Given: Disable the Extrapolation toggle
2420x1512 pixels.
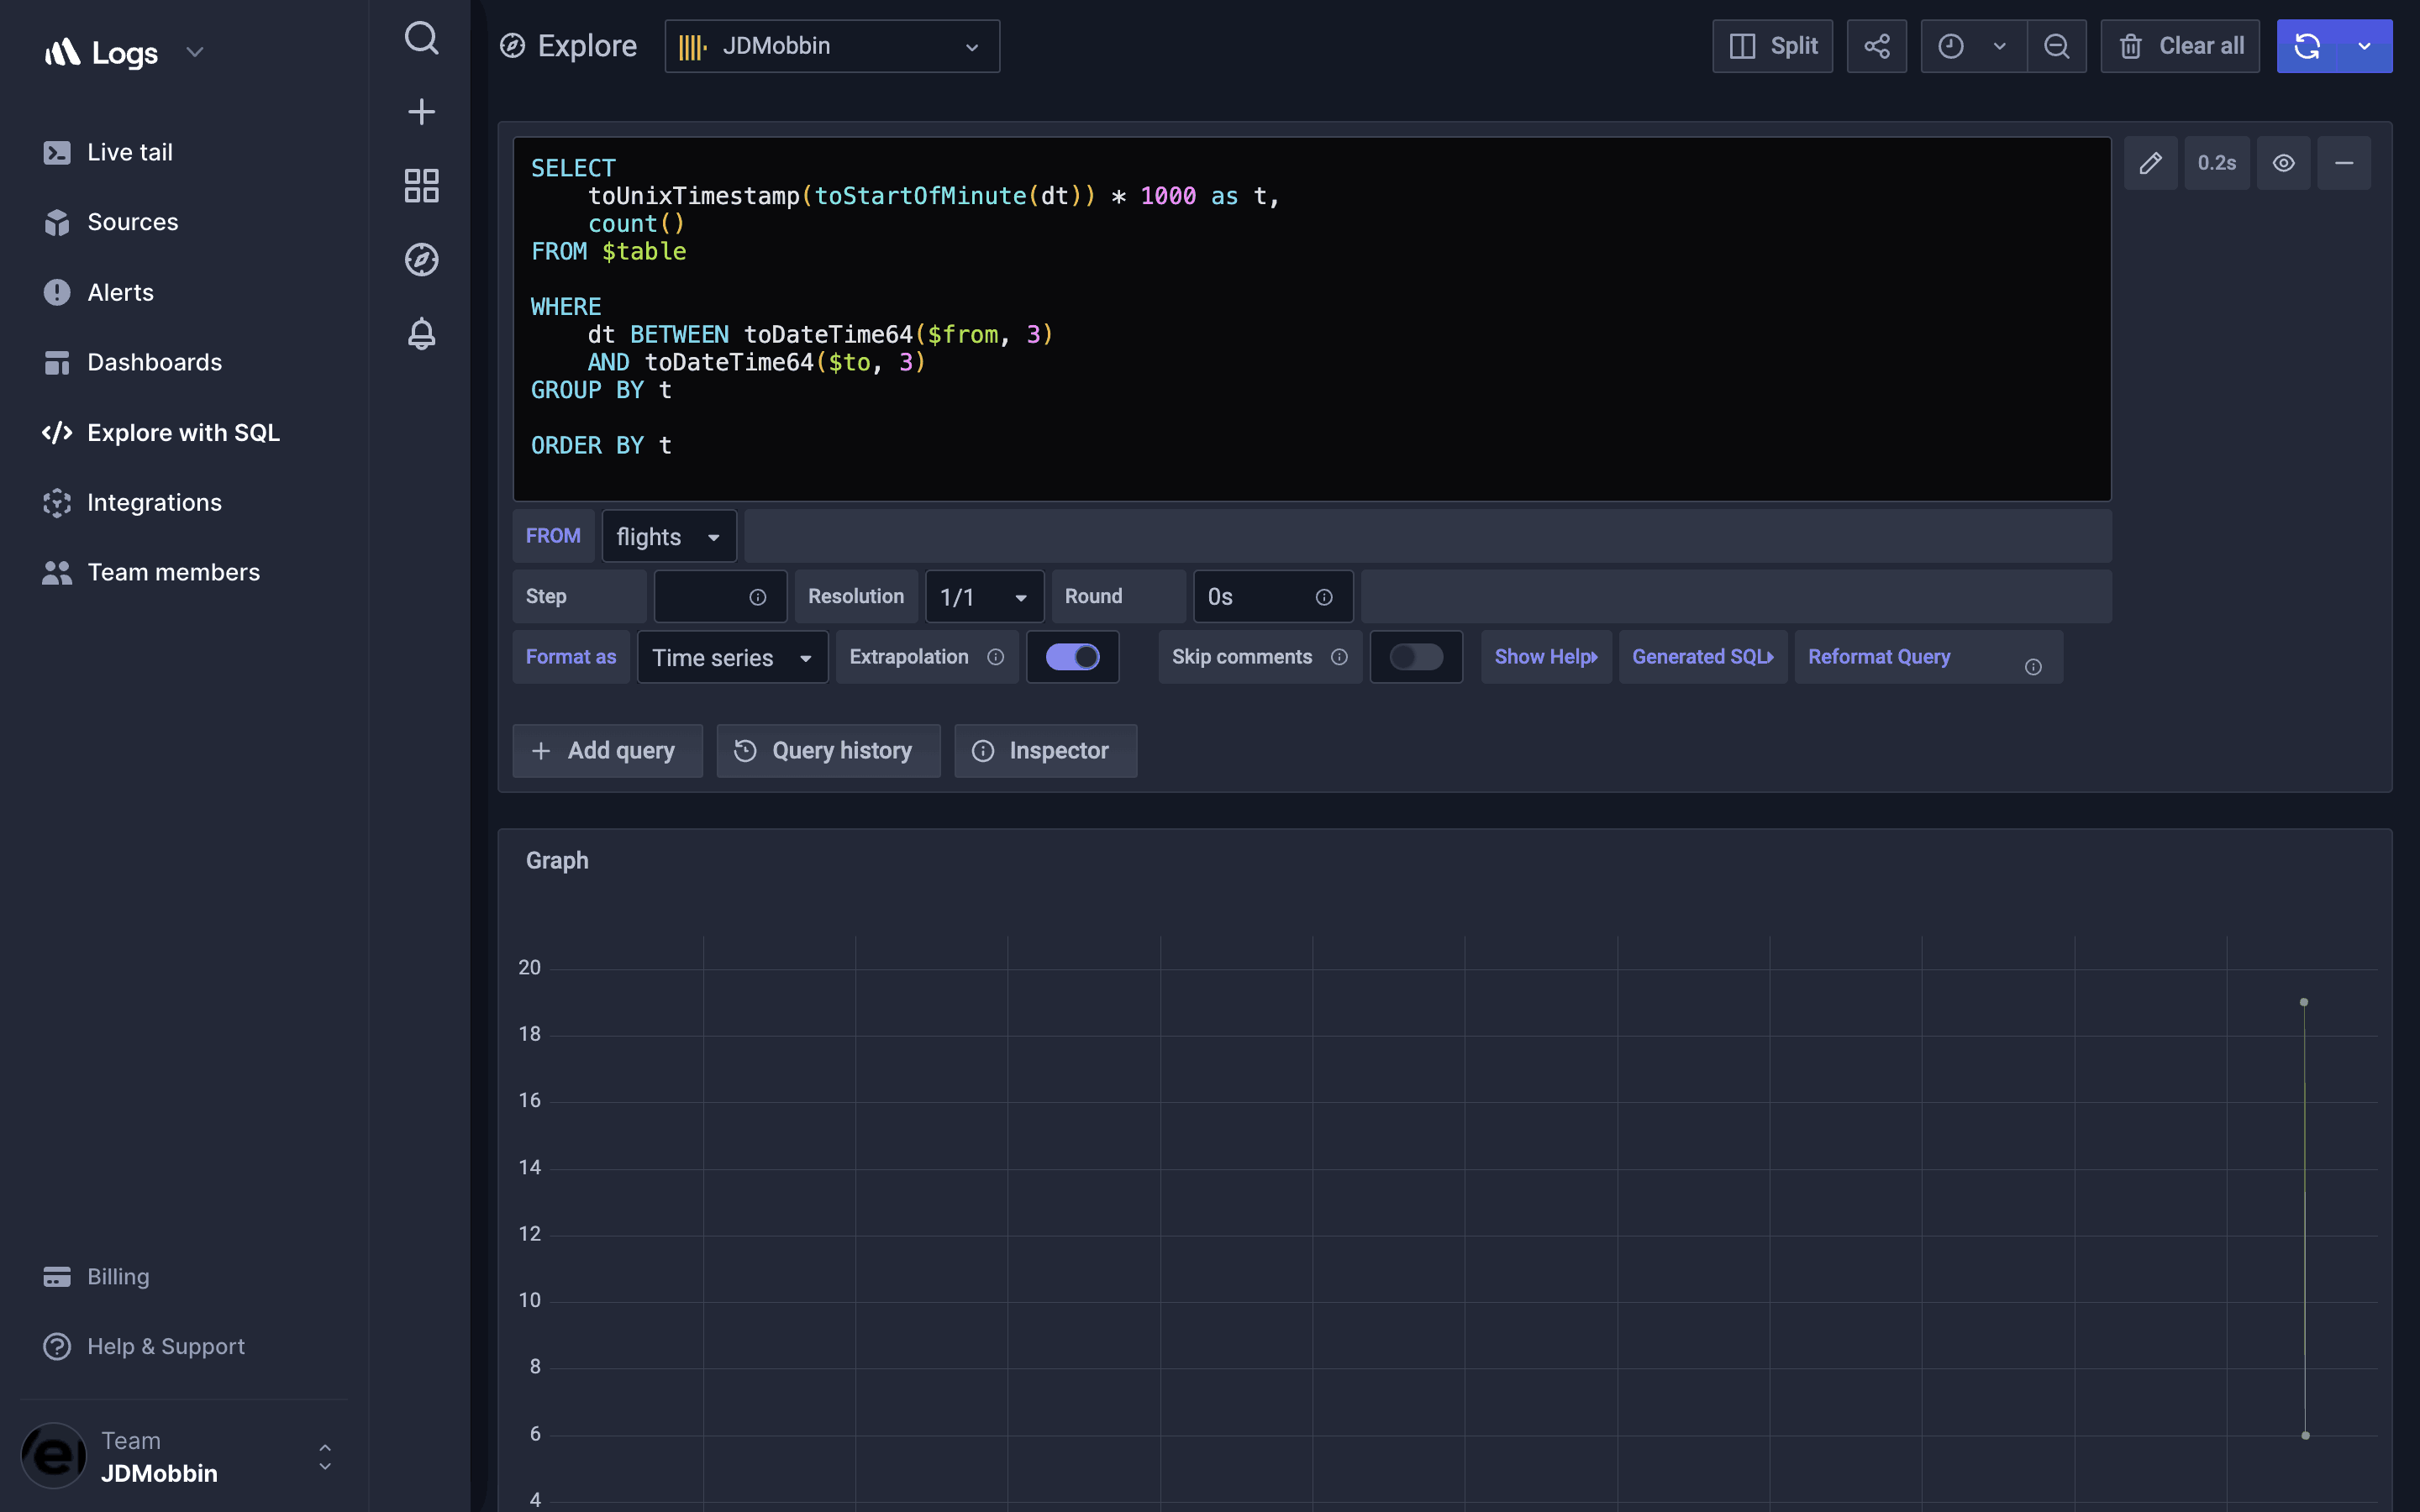Looking at the screenshot, I should 1072,657.
